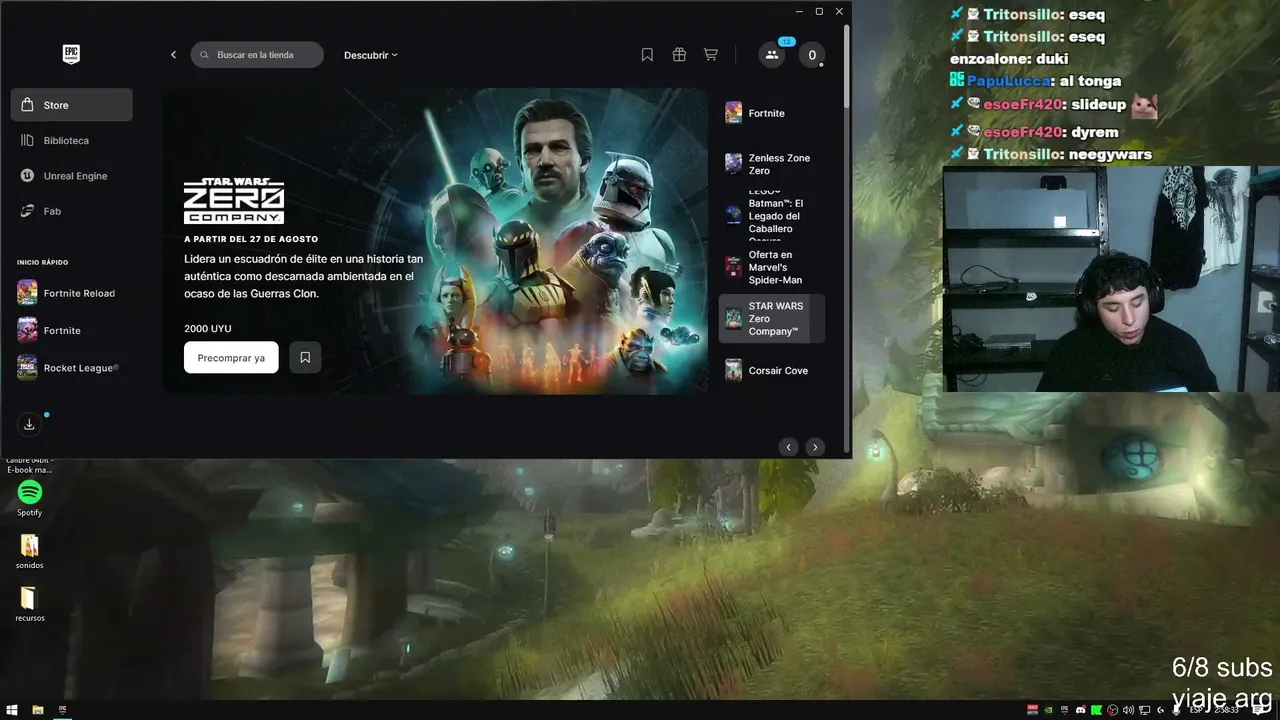
Task: Open NVIDIA tray icon
Action: 1048,710
